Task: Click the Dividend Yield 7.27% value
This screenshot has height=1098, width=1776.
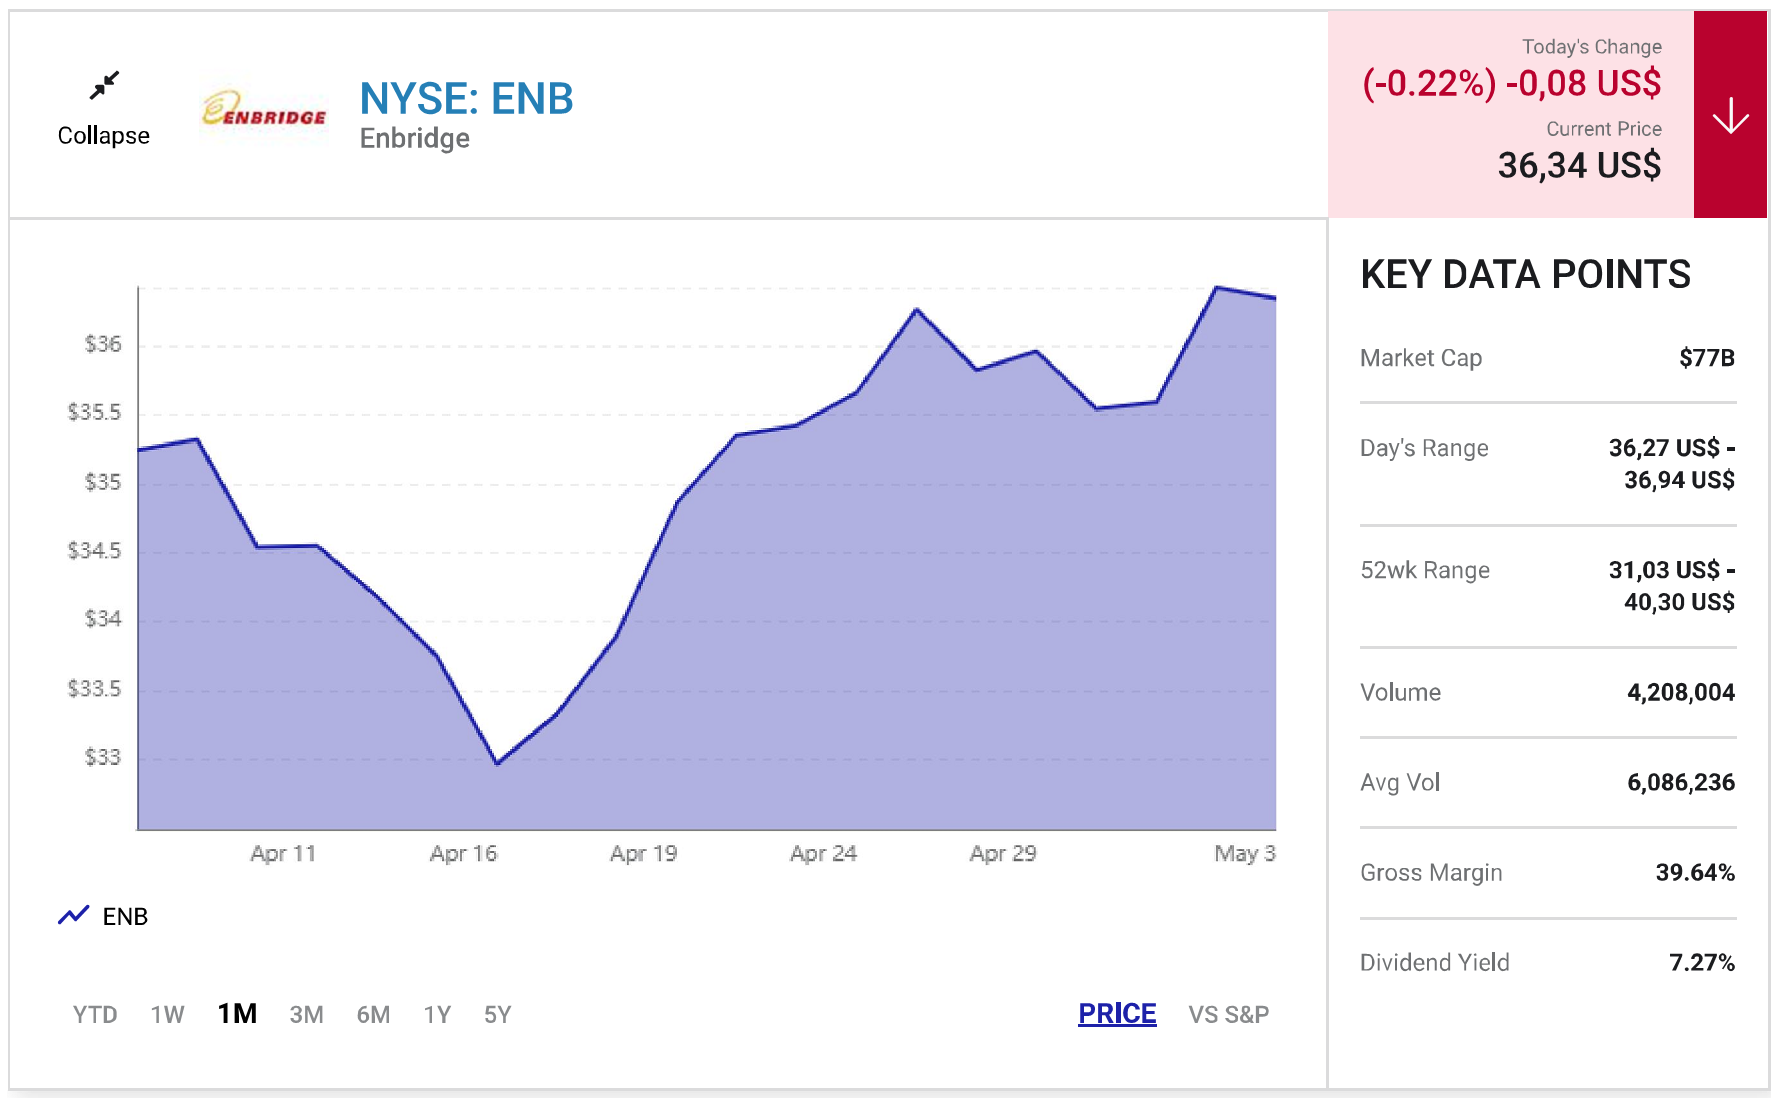Action: [1701, 963]
